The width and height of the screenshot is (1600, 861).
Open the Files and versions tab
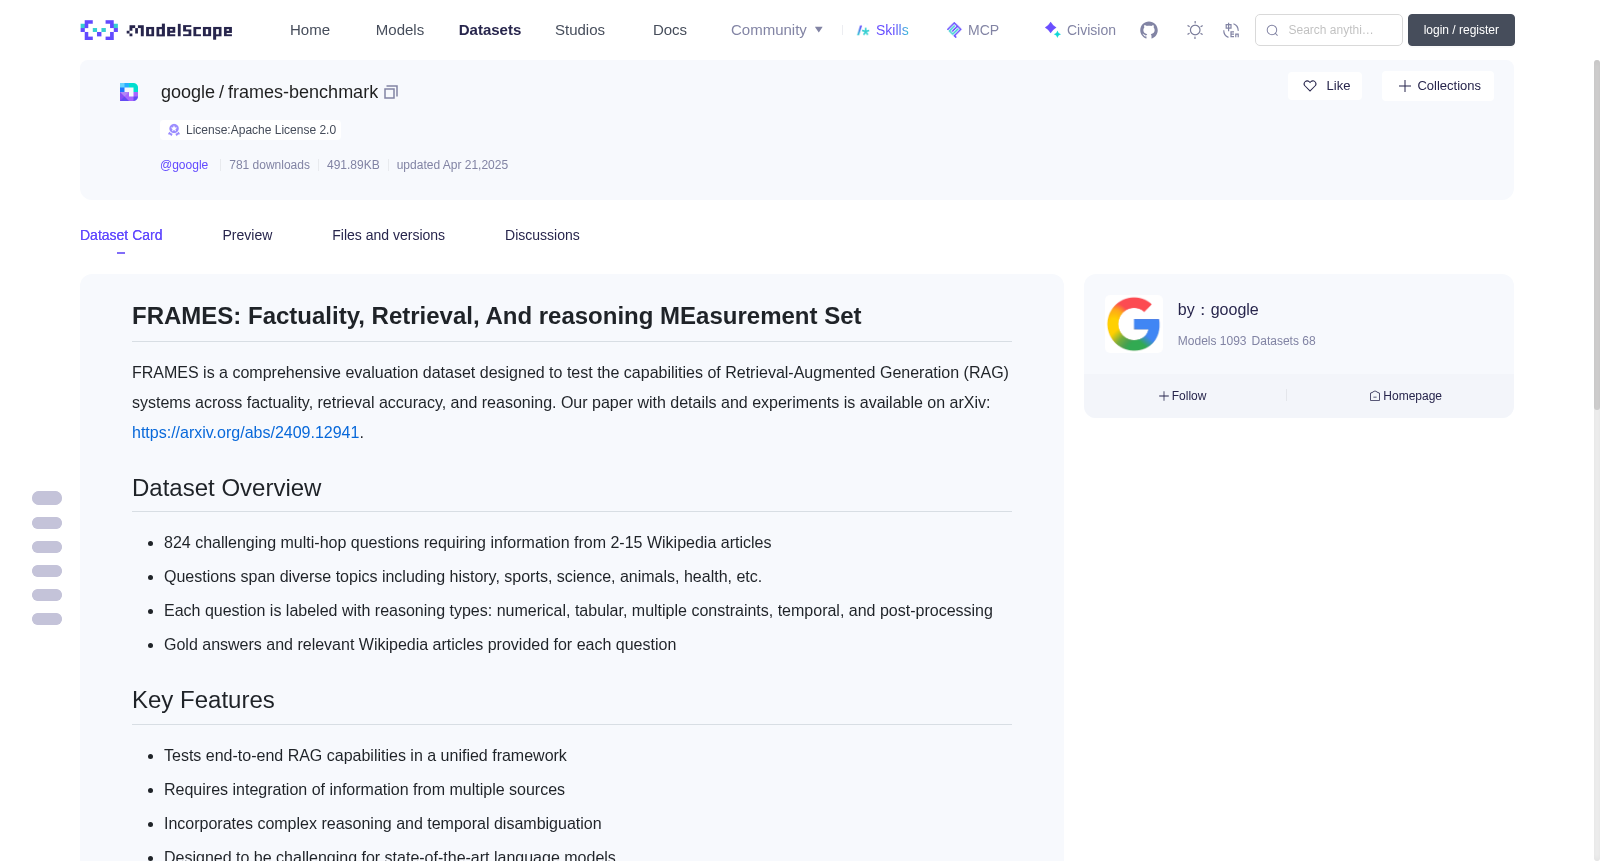(x=388, y=235)
